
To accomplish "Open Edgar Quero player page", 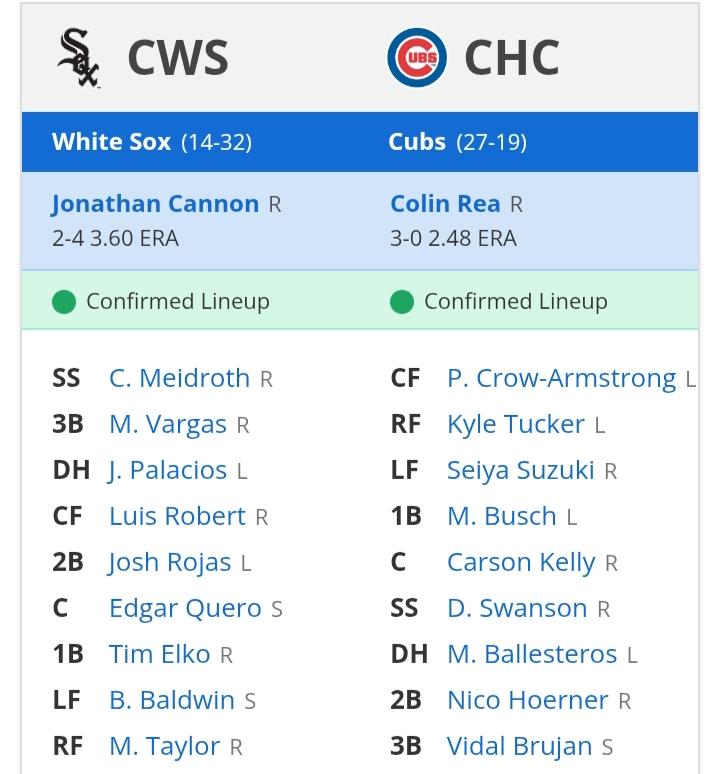I will [x=185, y=609].
